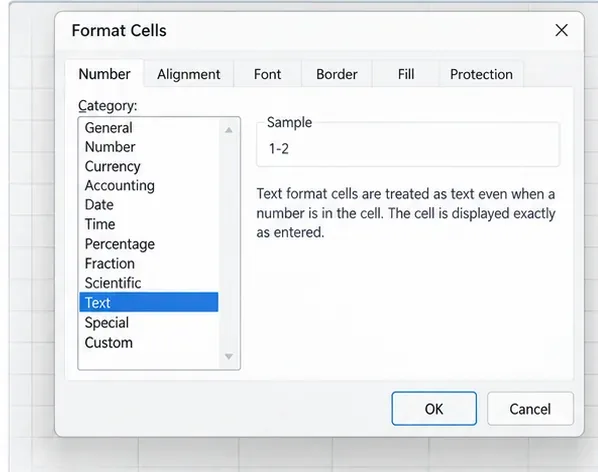This screenshot has width=598, height=472.
Task: Confirm with the OK button
Action: pyautogui.click(x=434, y=409)
